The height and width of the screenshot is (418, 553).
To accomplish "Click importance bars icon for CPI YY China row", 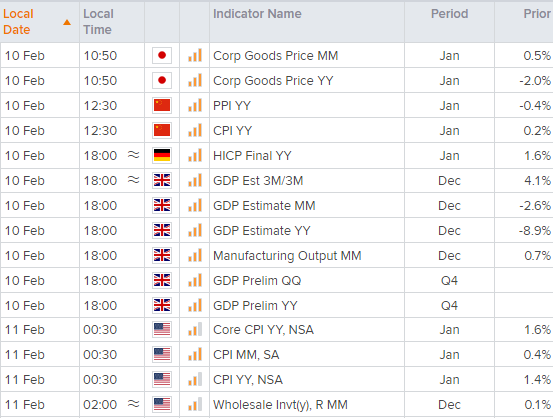I will (195, 131).
